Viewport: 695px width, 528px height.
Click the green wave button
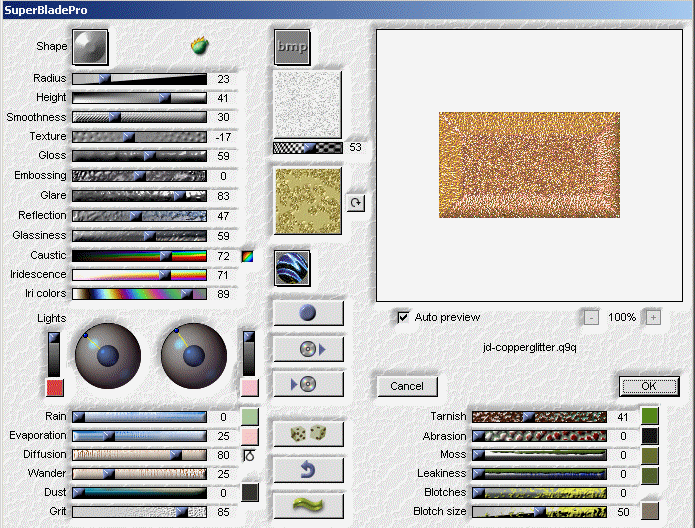tap(308, 506)
